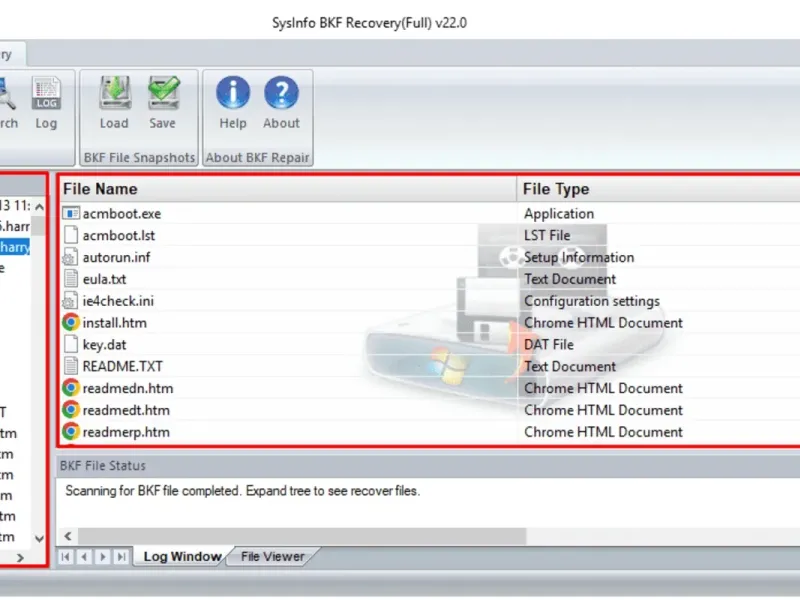The width and height of the screenshot is (800, 600).
Task: Click the autorun.inf gear file icon
Action: point(70,257)
